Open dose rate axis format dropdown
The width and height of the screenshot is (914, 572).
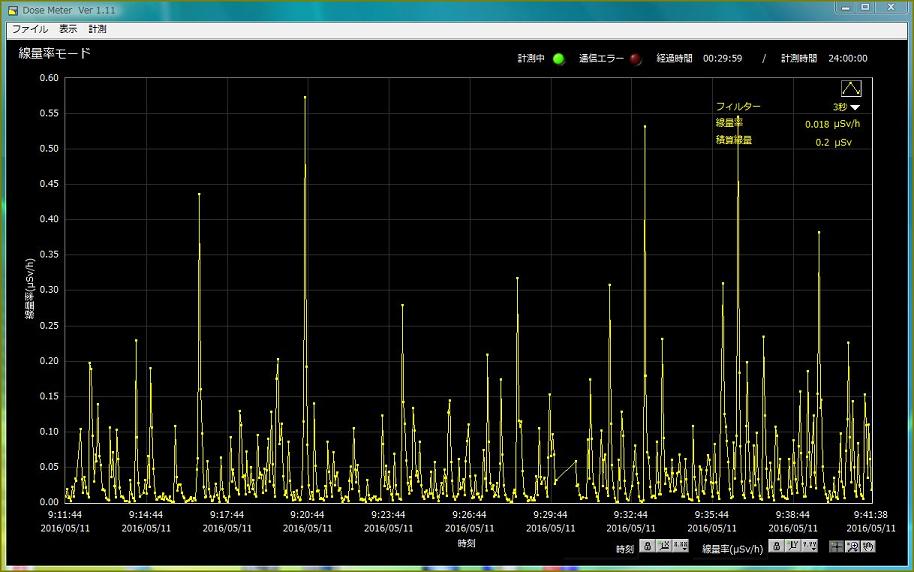[807, 547]
